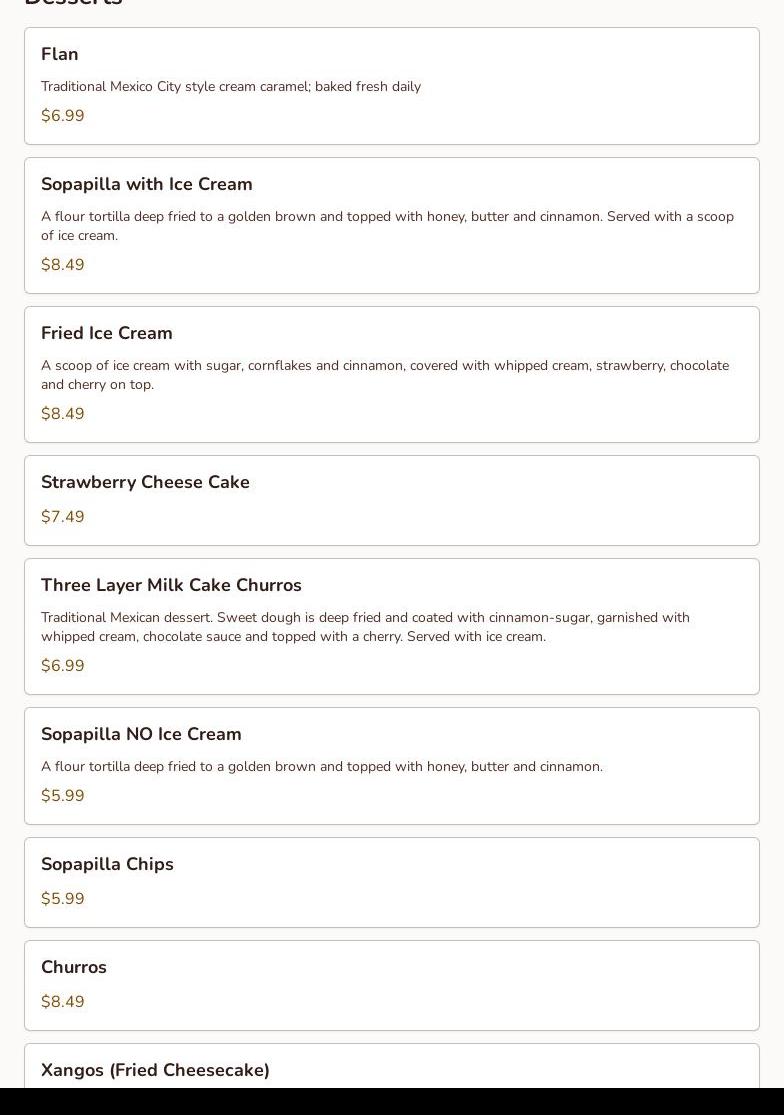Click the Flan description text
The height and width of the screenshot is (1115, 784).
pyautogui.click(x=231, y=87)
